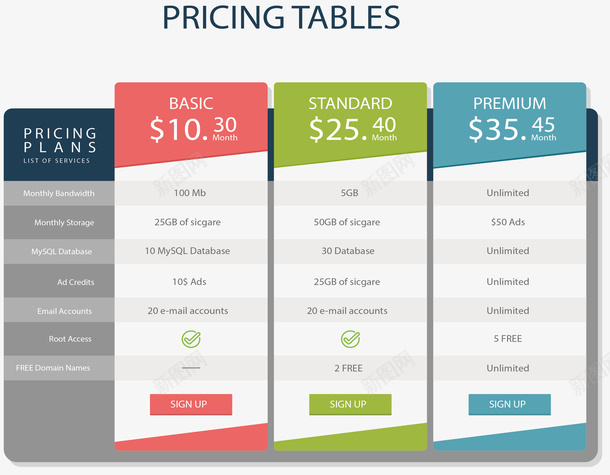Click the Basic plan Root Access checkmark
610x475 pixels.
coord(190,339)
